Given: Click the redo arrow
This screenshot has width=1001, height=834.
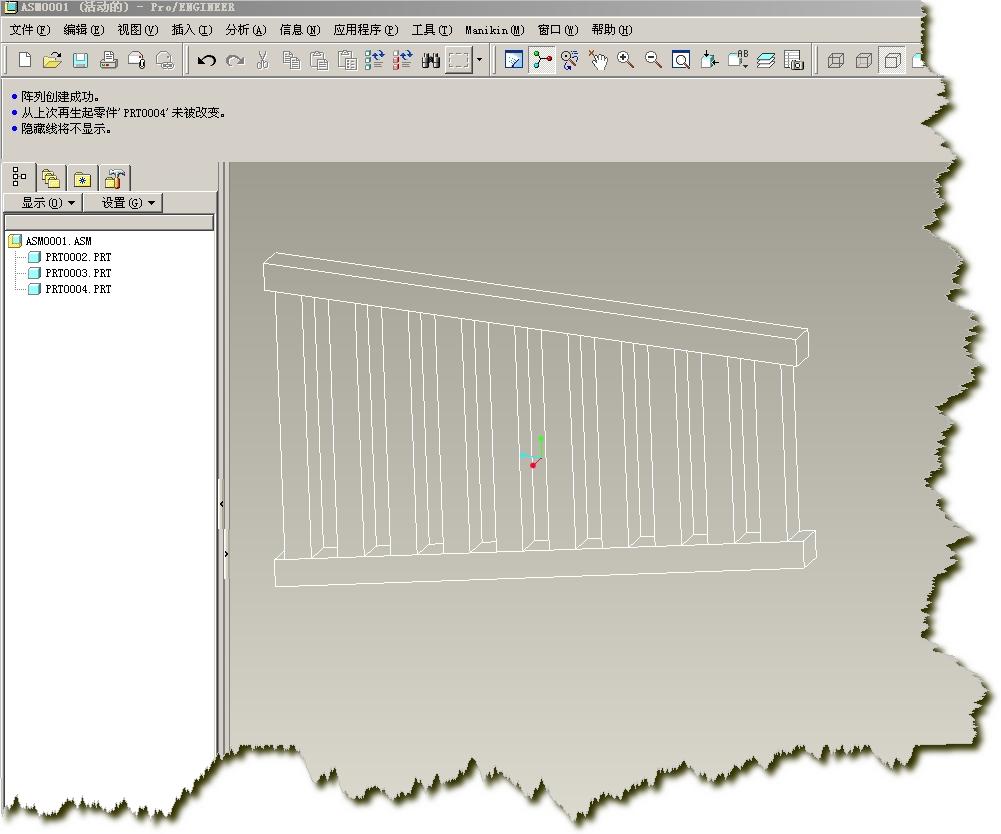Looking at the screenshot, I should click(x=235, y=61).
